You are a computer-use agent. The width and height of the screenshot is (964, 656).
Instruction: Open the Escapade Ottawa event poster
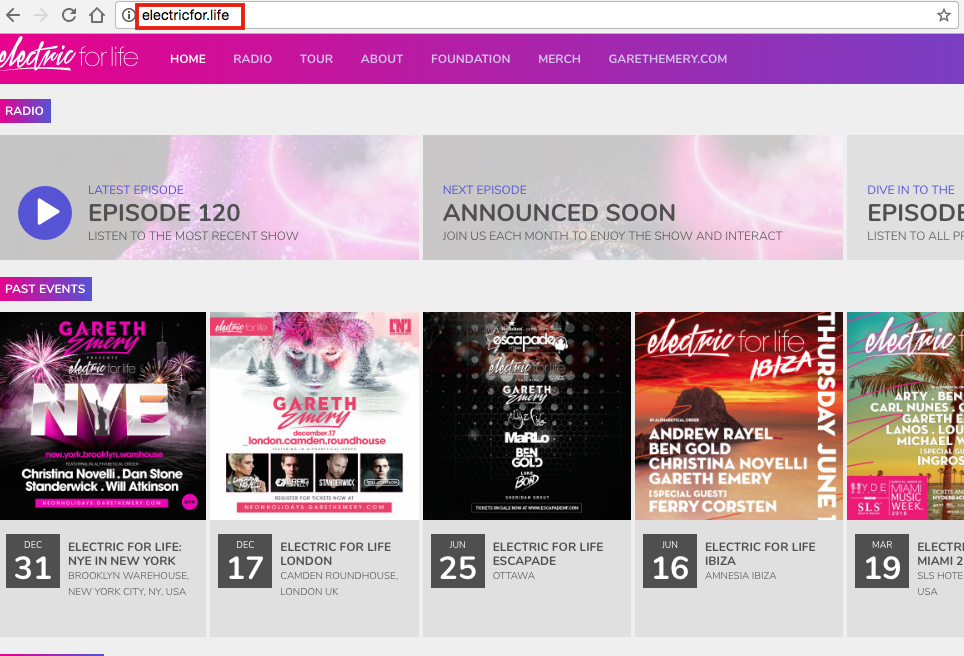pos(527,416)
